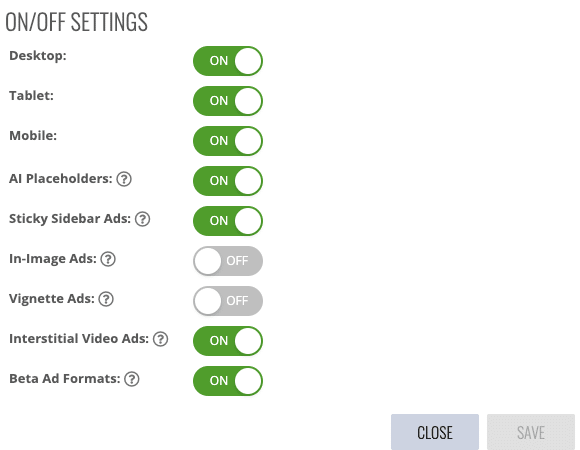Open the AI Placeholders help icon
This screenshot has height=450, width=580.
[x=124, y=179]
